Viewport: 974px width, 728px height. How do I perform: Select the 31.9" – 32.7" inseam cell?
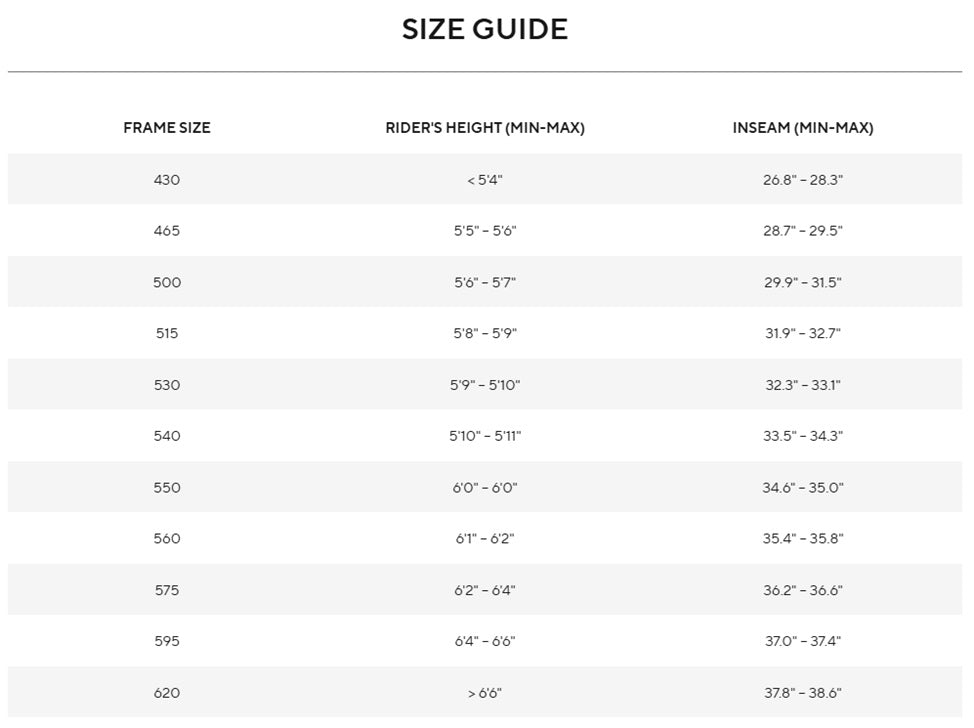(x=803, y=333)
